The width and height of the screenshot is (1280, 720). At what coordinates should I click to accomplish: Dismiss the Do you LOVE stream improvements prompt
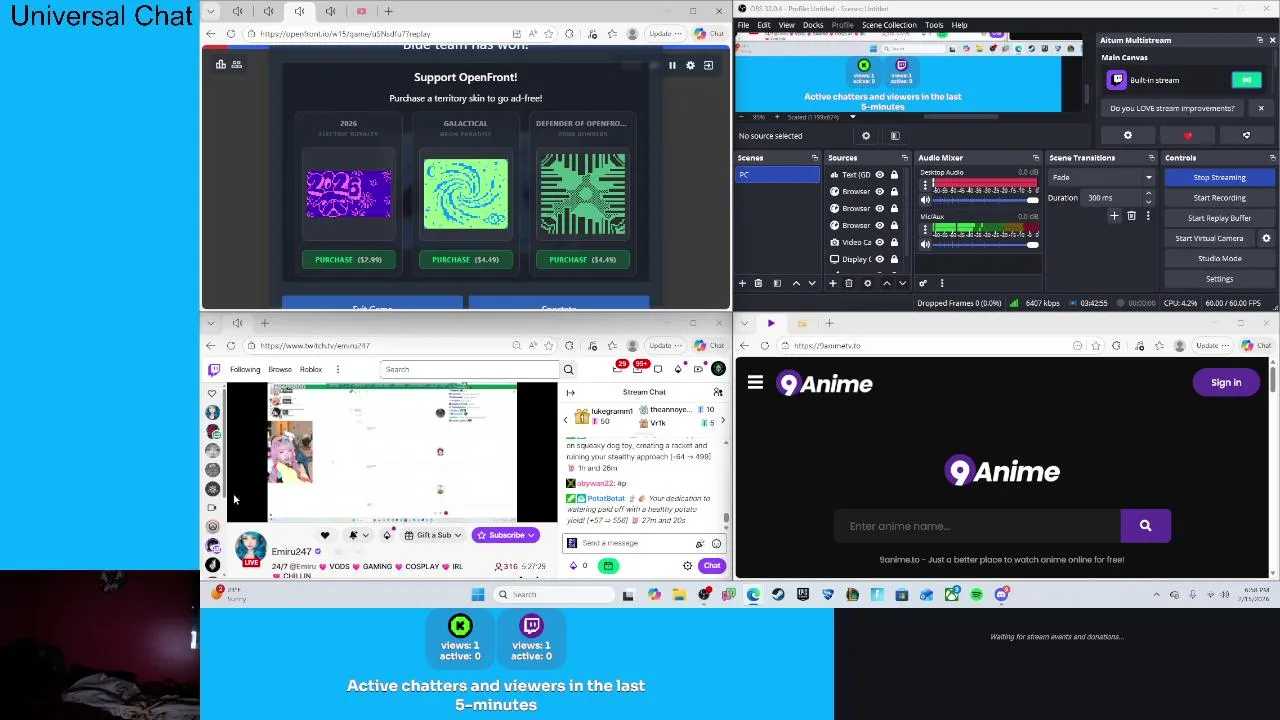click(x=1261, y=108)
